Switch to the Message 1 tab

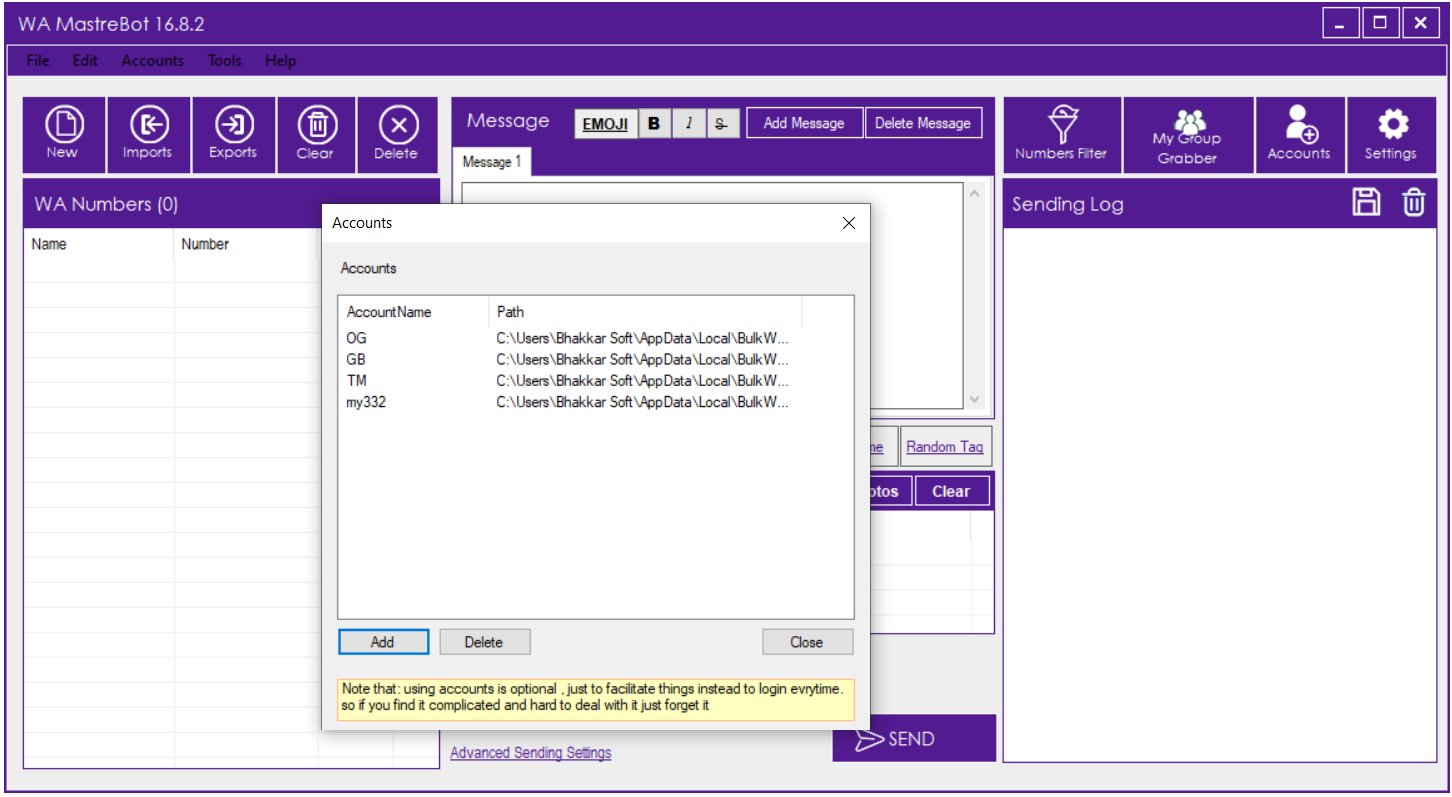pos(492,162)
